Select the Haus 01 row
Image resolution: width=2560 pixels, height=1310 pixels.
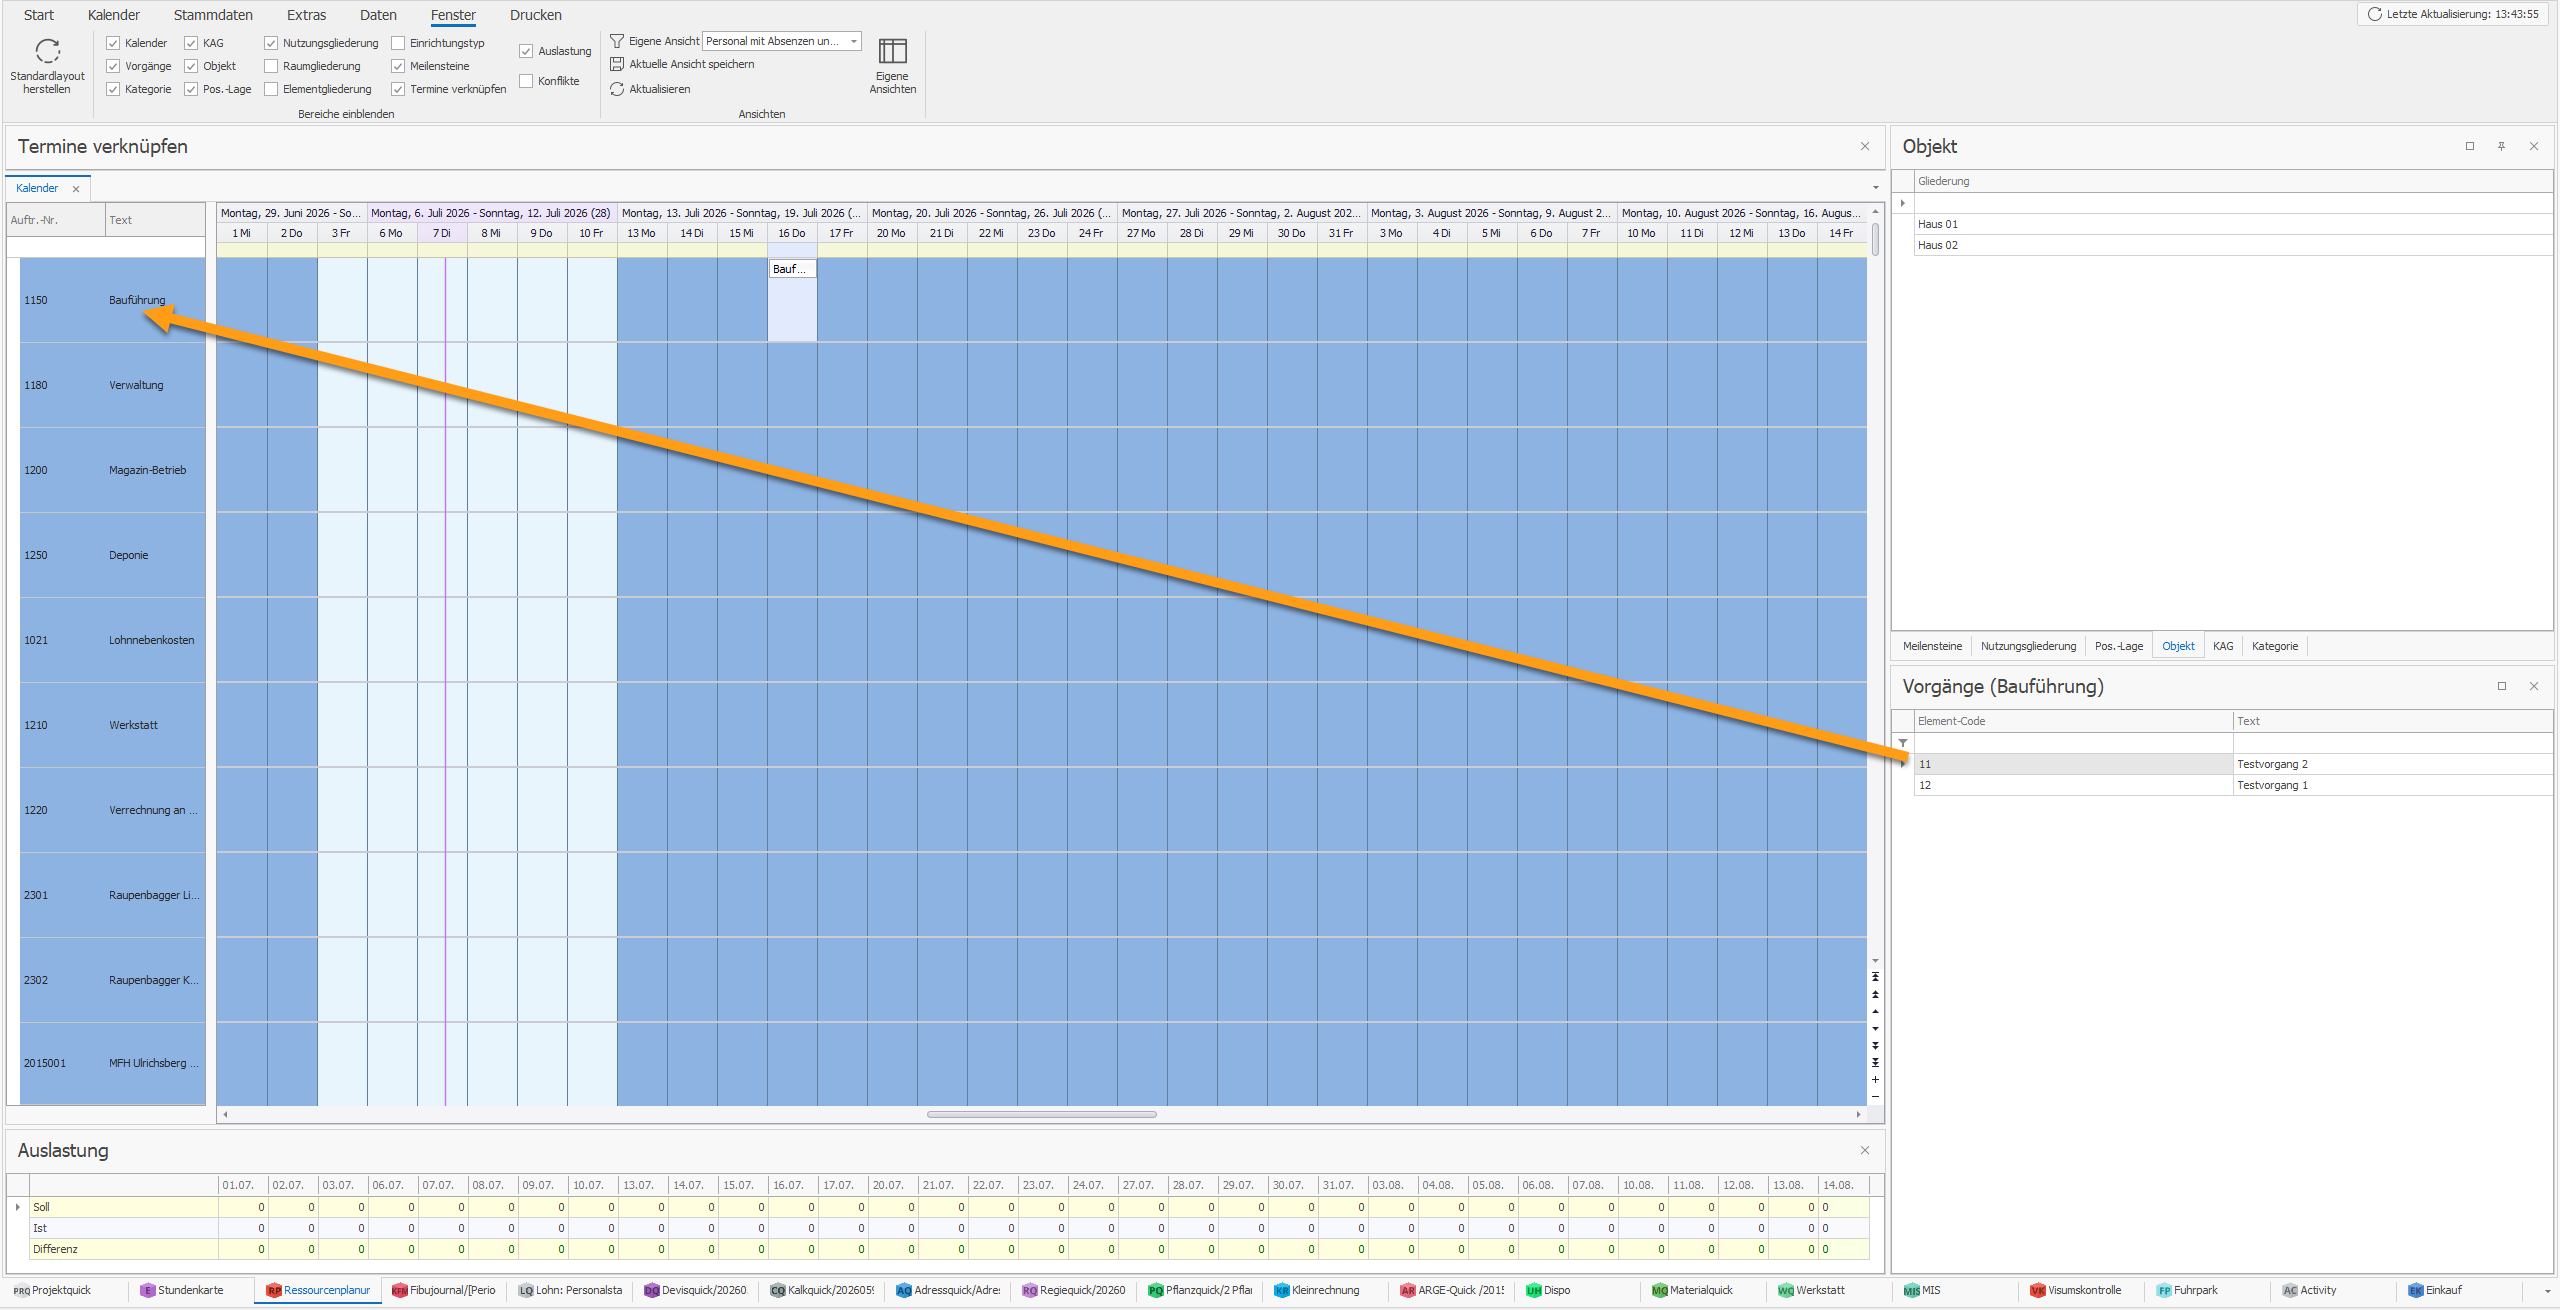(x=2233, y=224)
